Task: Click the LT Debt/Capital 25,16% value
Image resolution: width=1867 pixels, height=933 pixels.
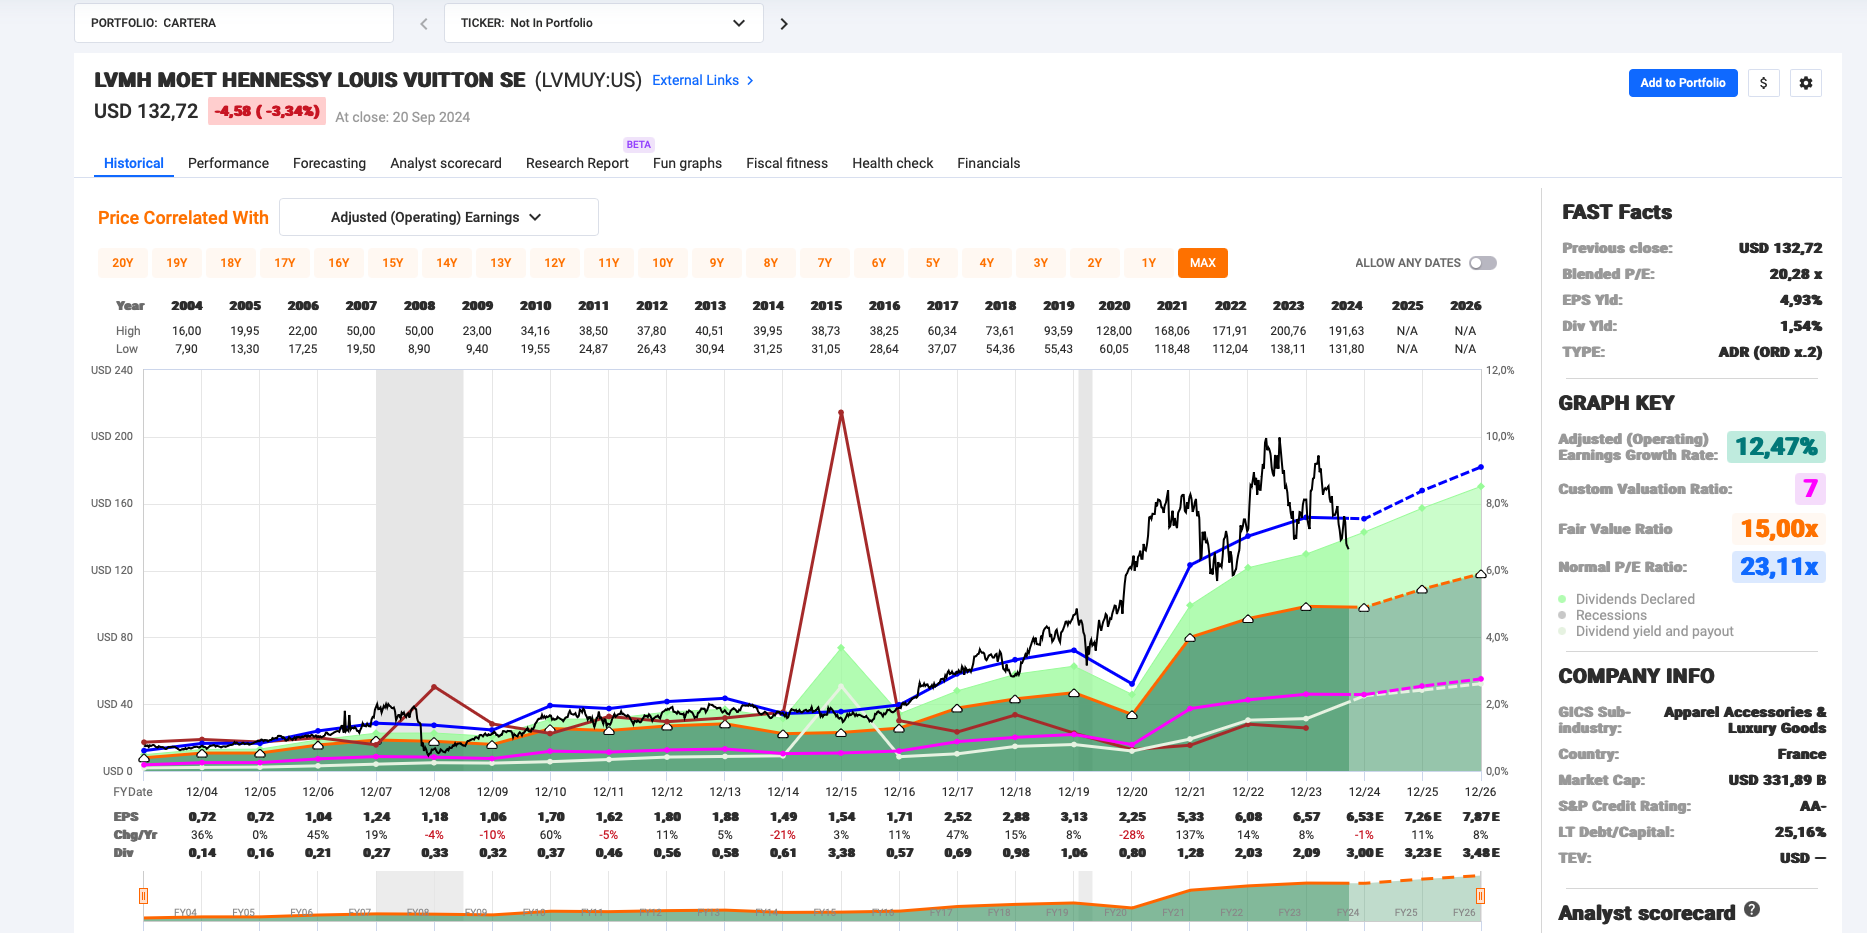Action: (x=1800, y=832)
